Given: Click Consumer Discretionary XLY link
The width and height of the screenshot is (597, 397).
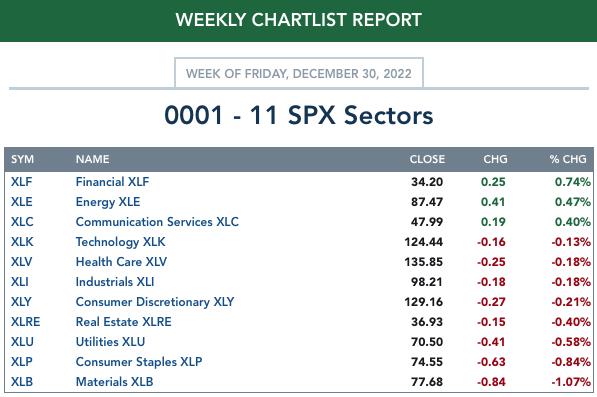Looking at the screenshot, I should coord(155,302).
